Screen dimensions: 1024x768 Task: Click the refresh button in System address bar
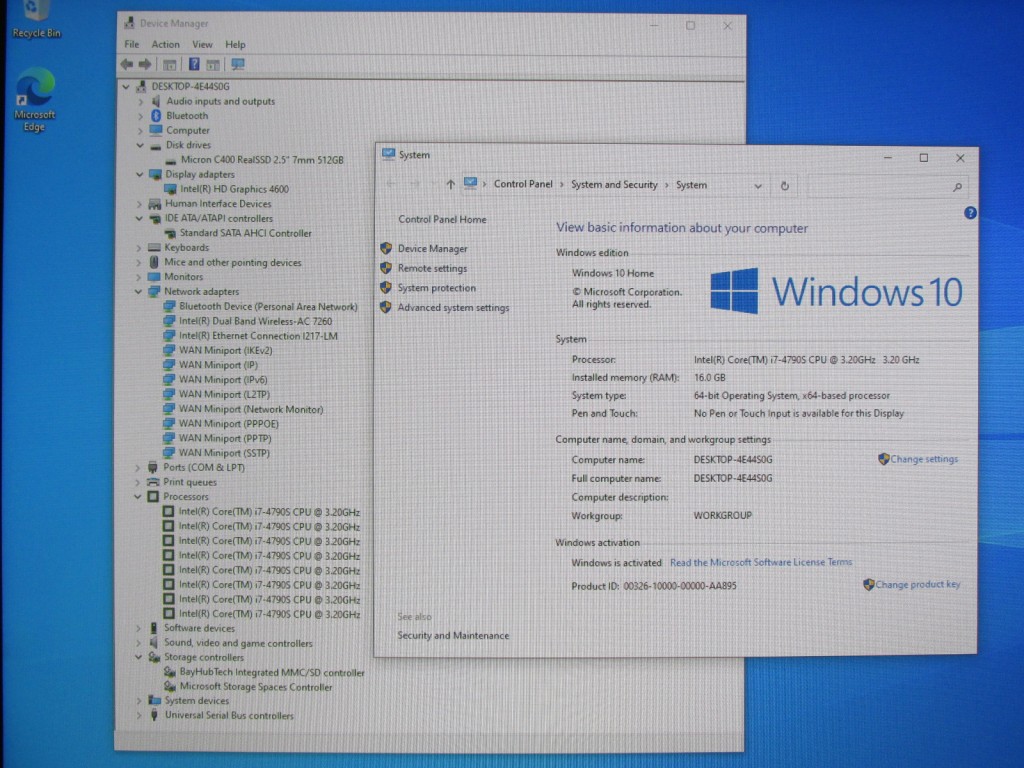point(785,185)
